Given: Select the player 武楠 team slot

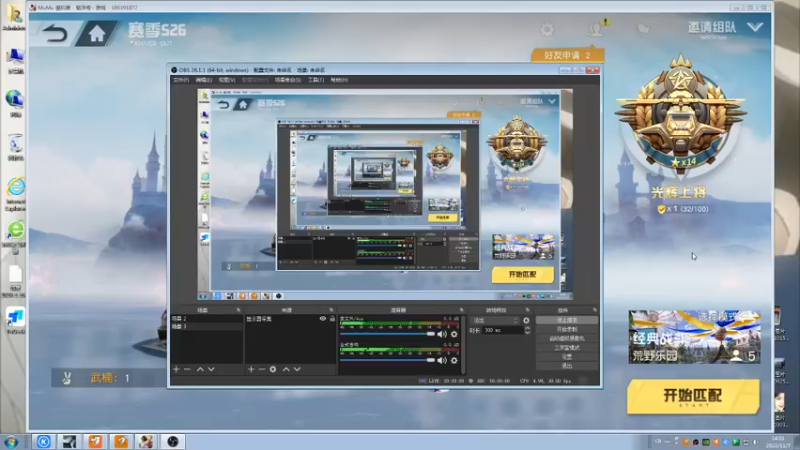Looking at the screenshot, I should [109, 378].
